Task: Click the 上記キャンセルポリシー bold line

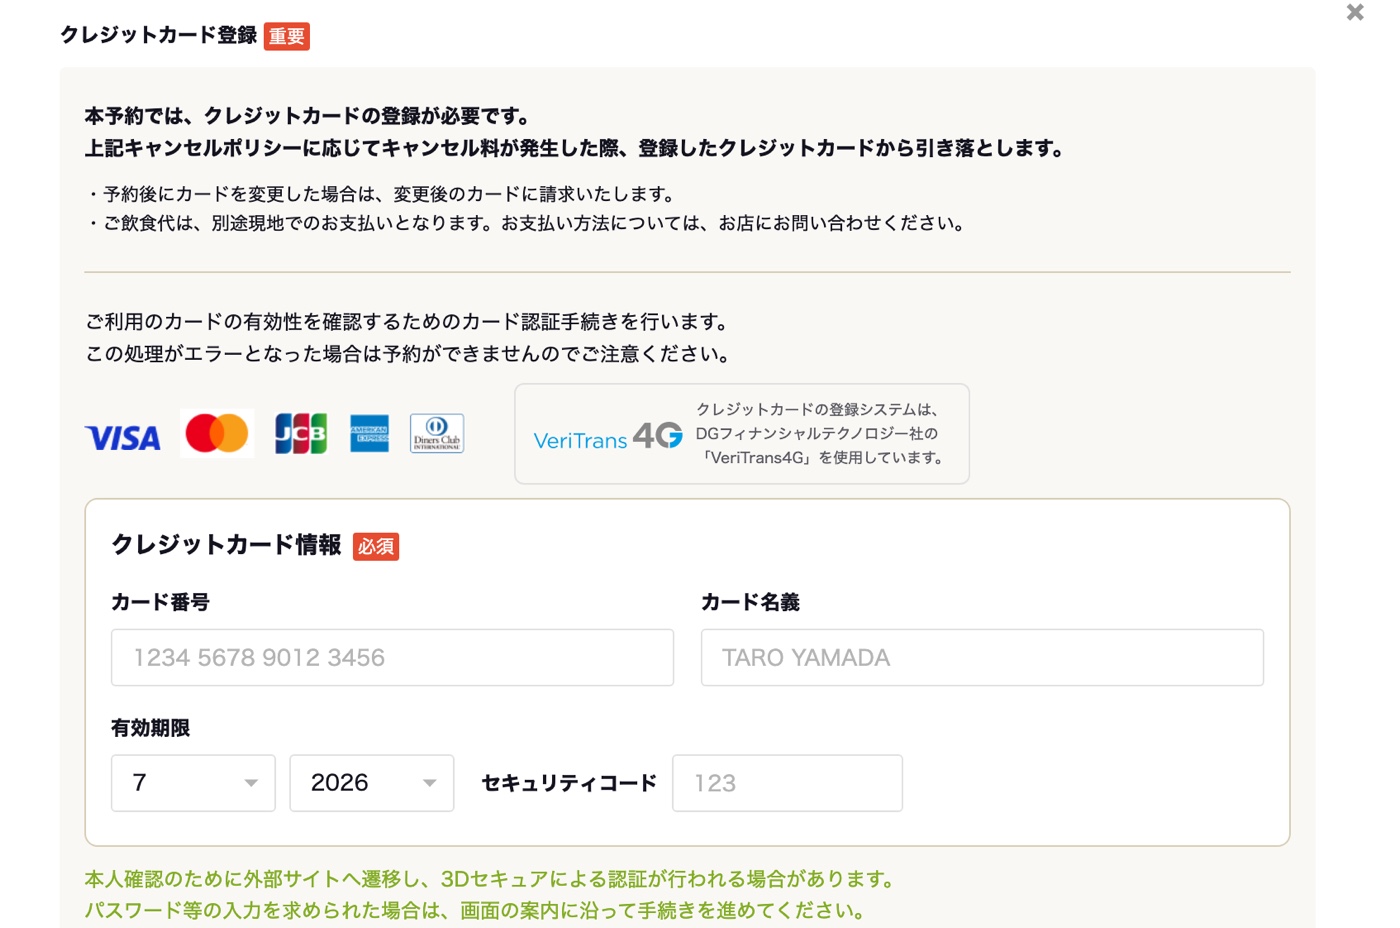Action: click(576, 148)
